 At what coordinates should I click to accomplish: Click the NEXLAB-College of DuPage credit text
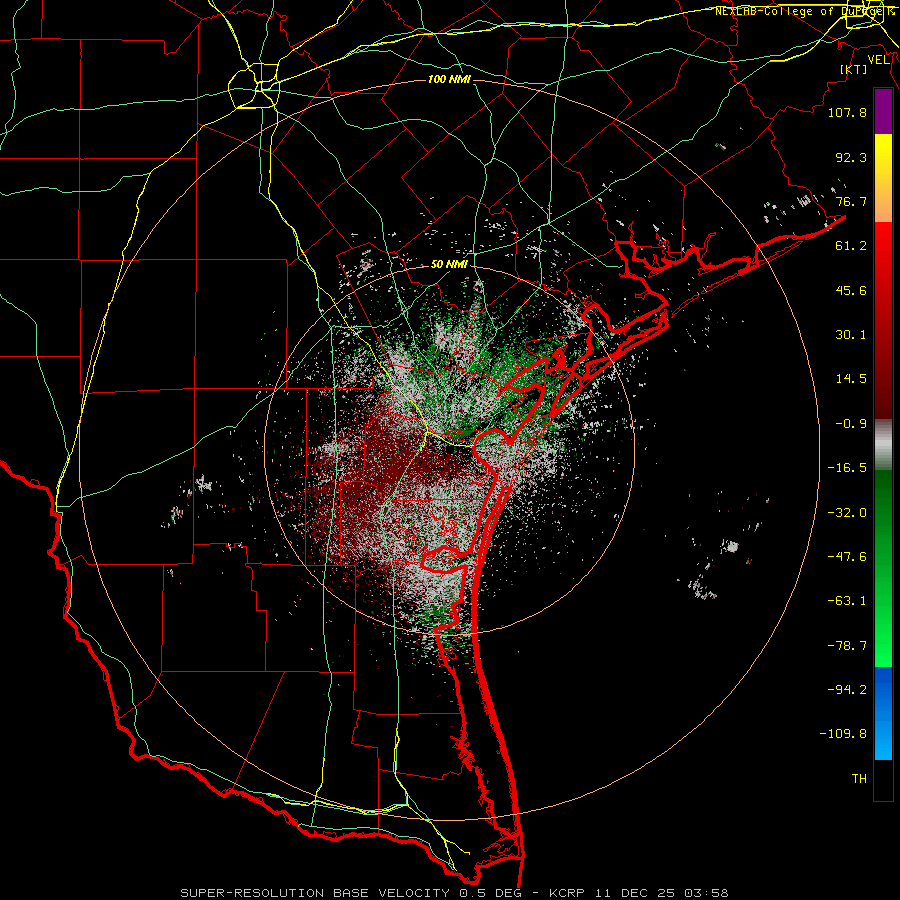[x=803, y=11]
